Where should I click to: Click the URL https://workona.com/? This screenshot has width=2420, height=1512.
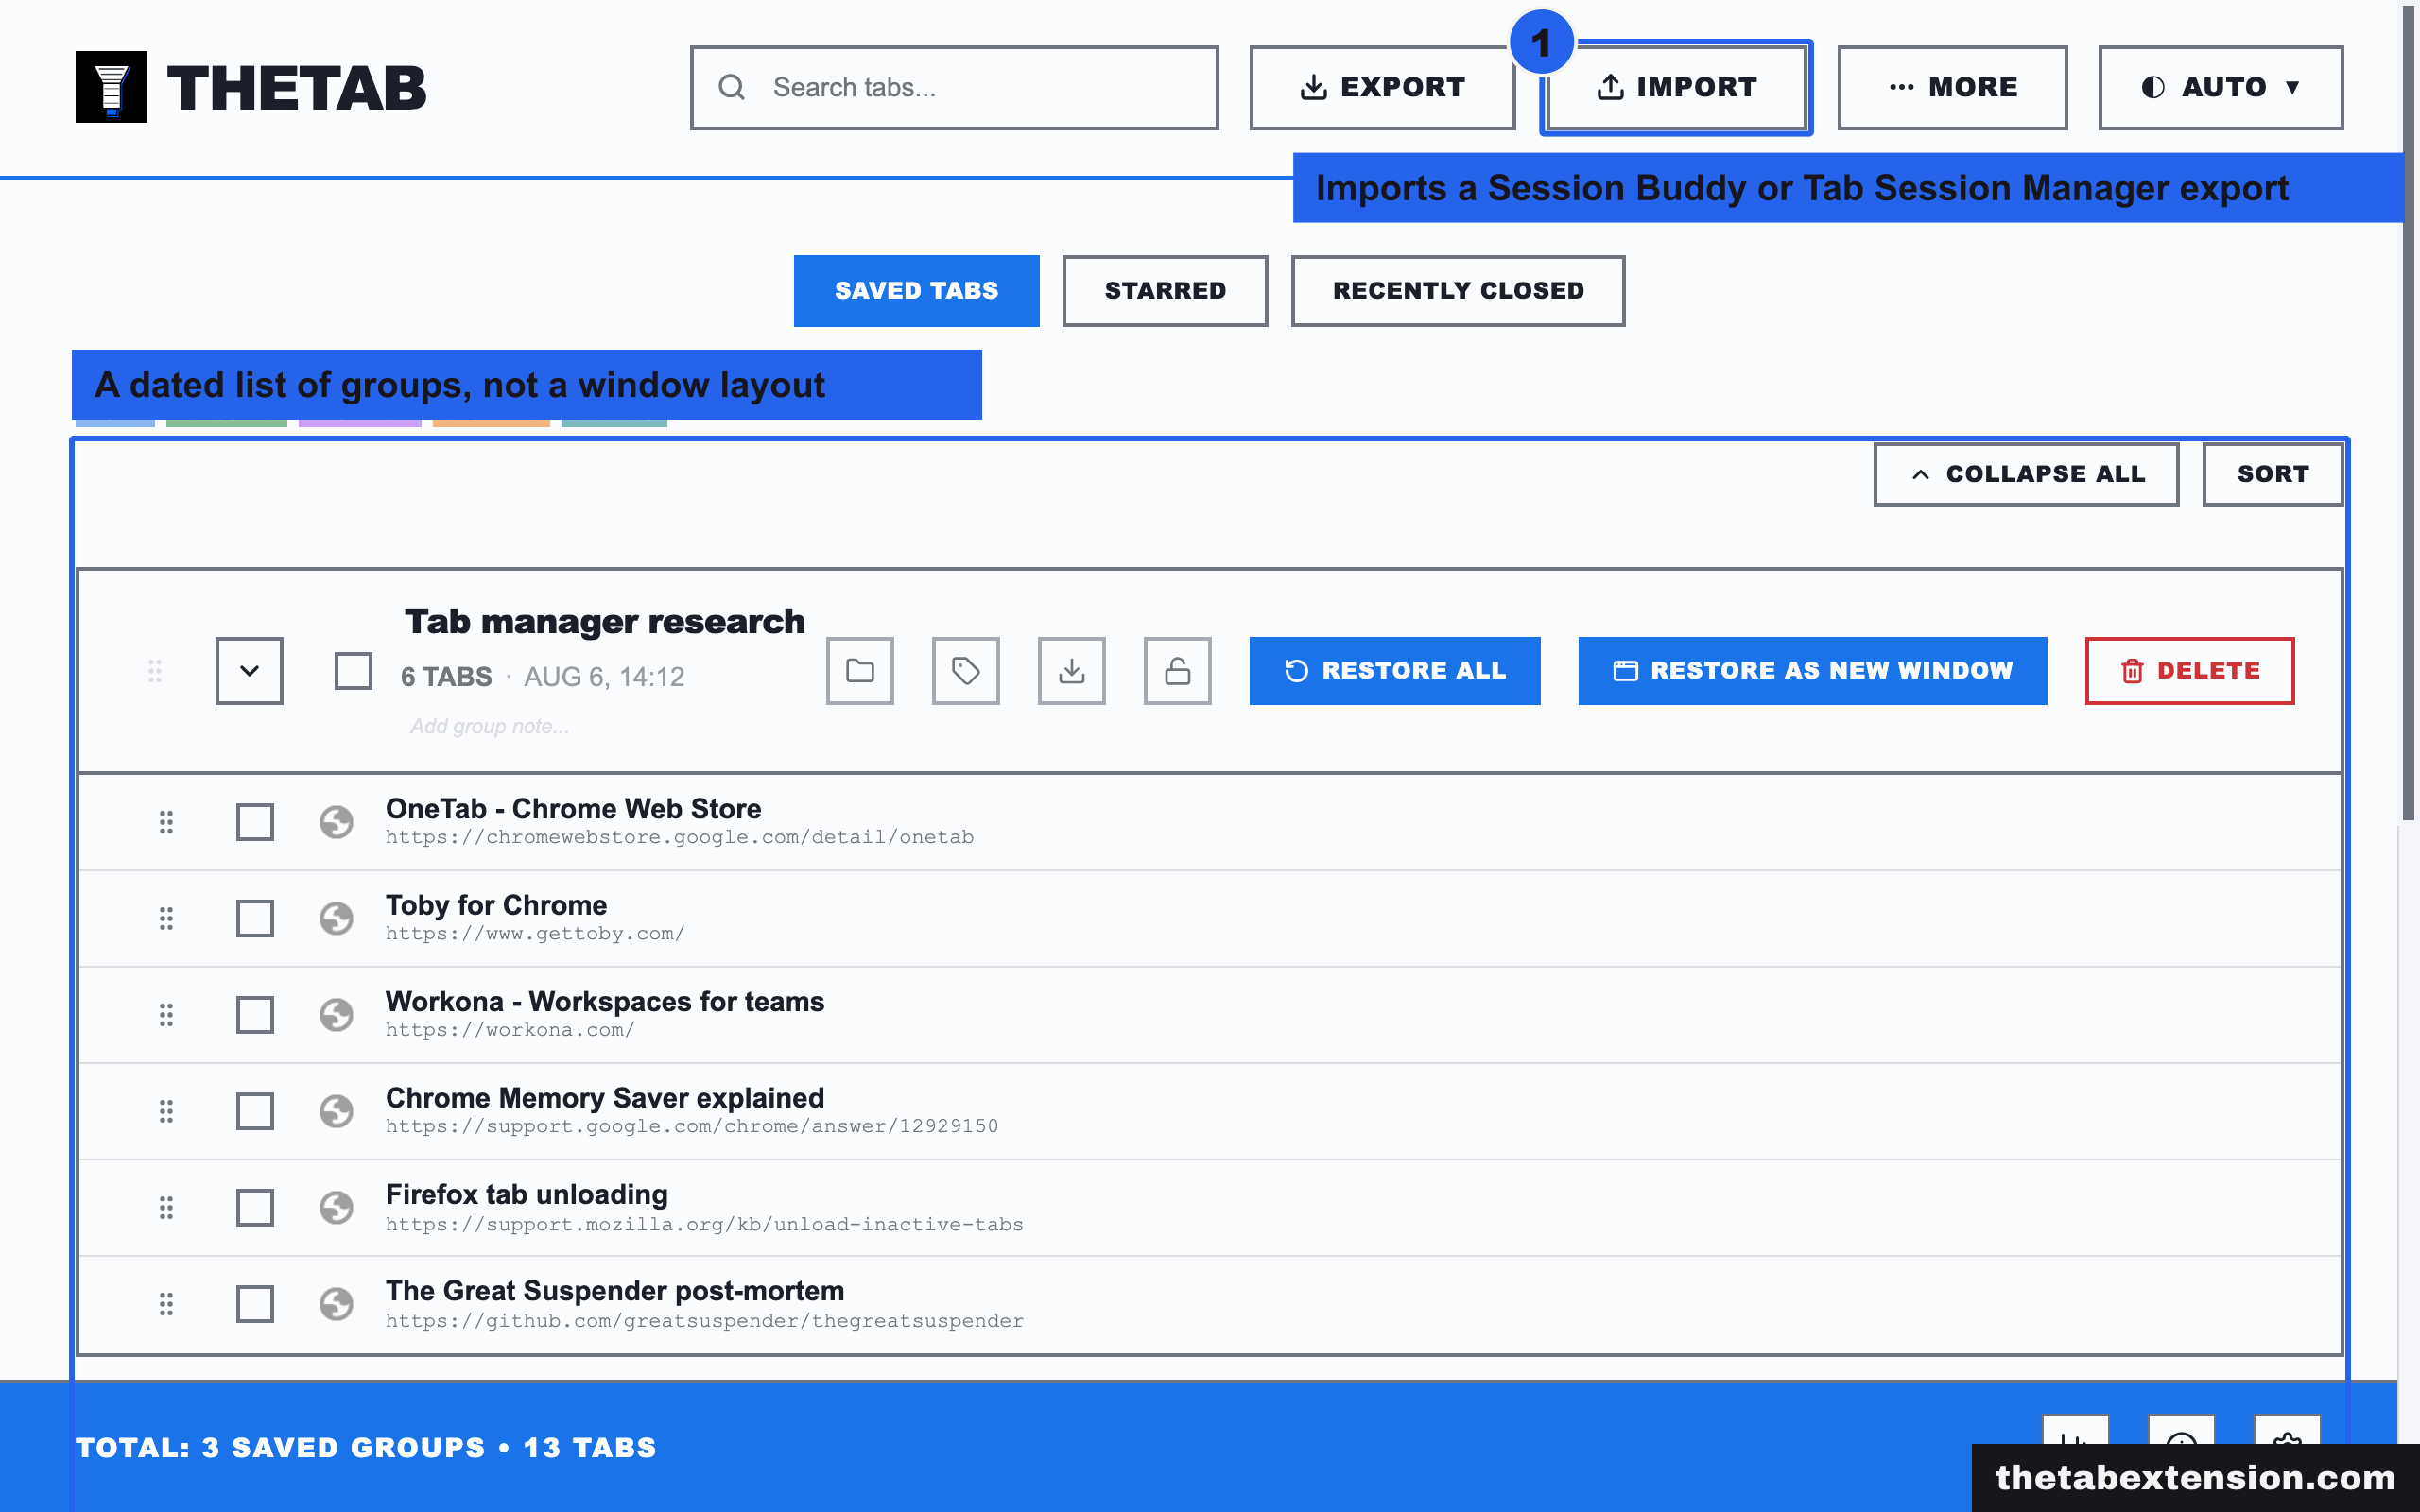pyautogui.click(x=510, y=1030)
